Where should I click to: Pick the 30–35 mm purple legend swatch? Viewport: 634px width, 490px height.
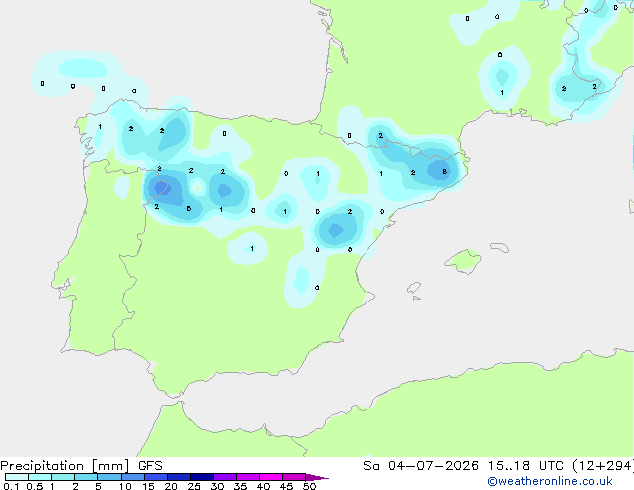[225, 477]
